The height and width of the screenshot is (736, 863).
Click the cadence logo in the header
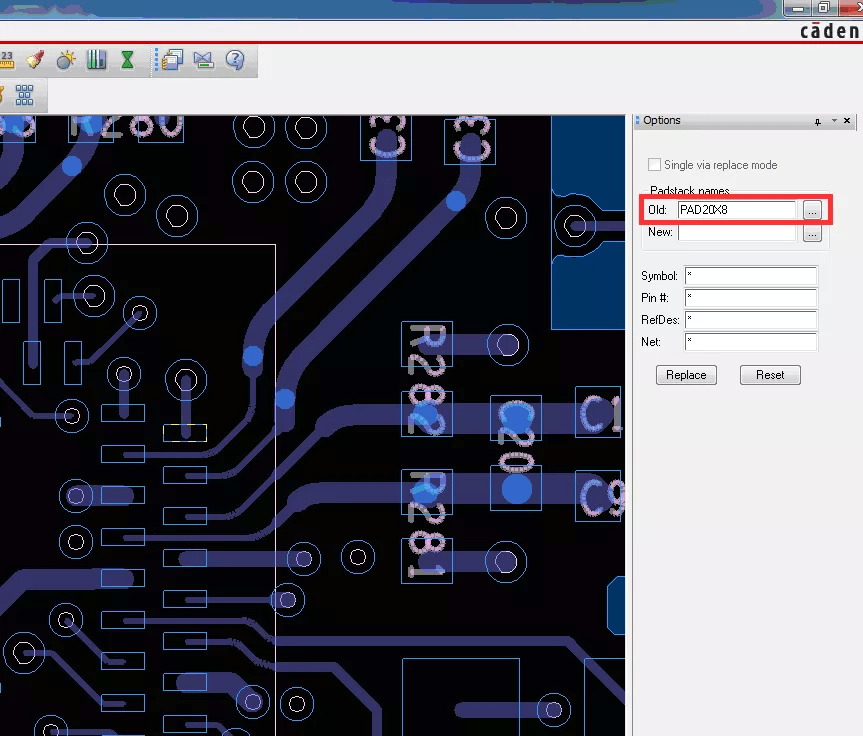pyautogui.click(x=830, y=30)
